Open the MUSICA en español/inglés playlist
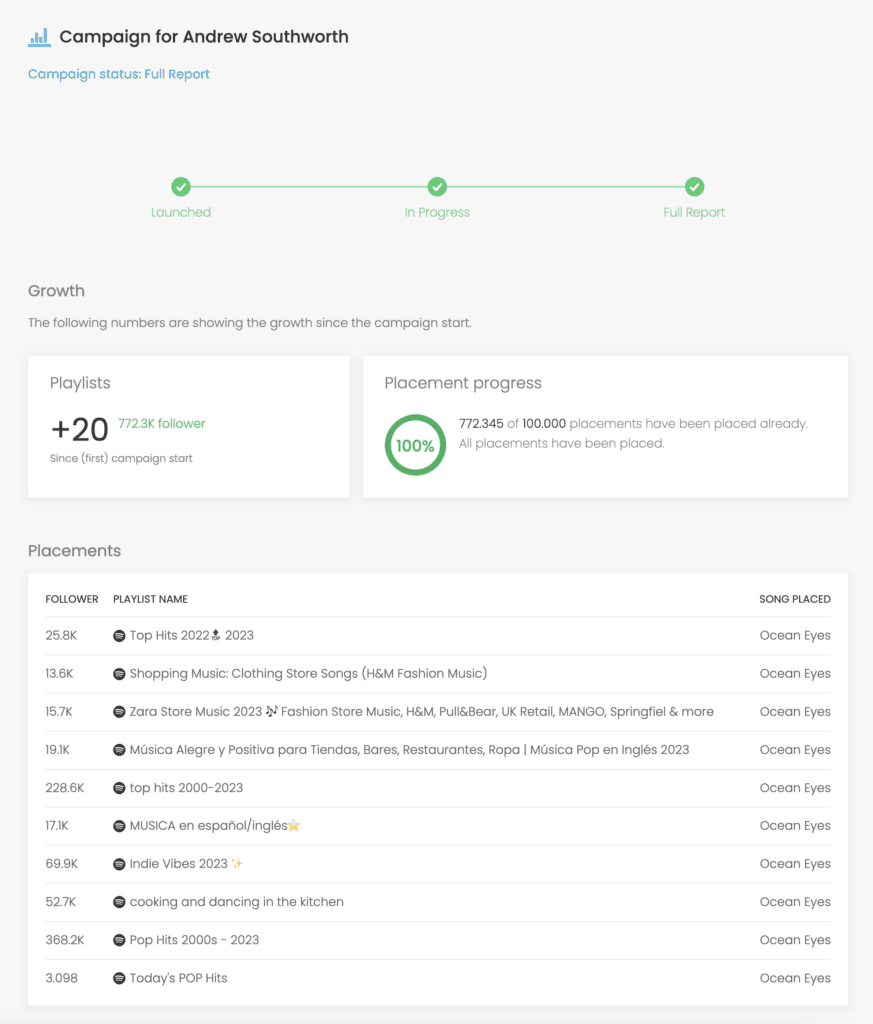This screenshot has height=1024, width=873. [x=215, y=825]
